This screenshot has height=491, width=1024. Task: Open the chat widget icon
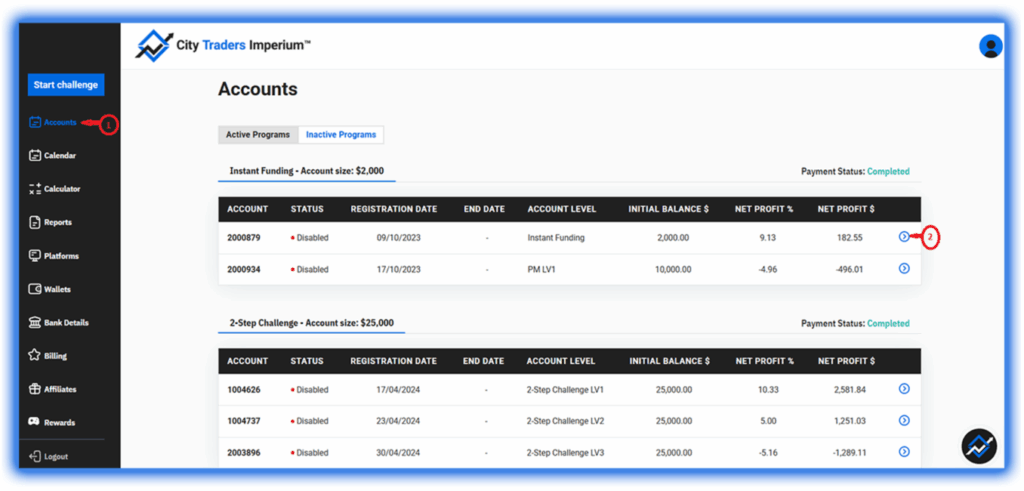click(979, 446)
